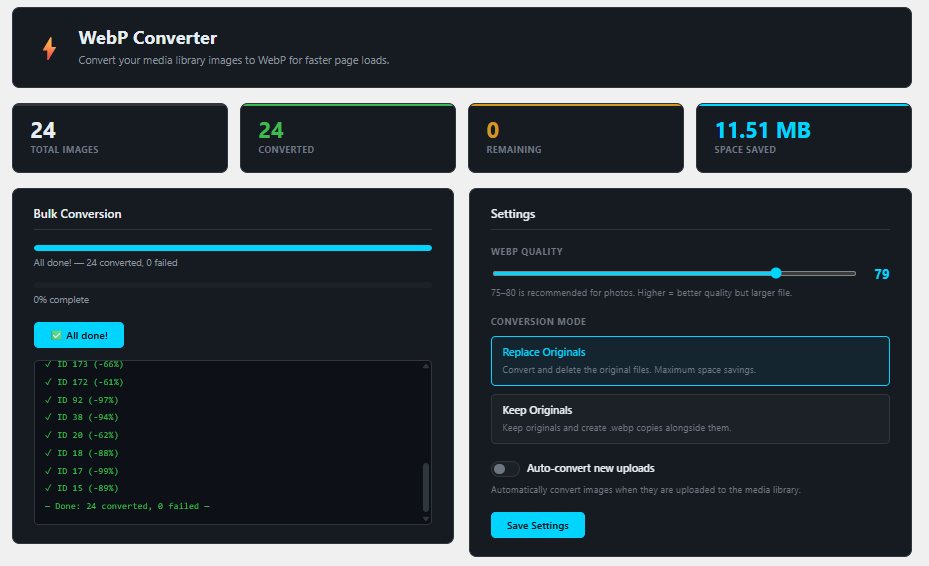Click the 11.51 MB Space Saved card
This screenshot has height=566, width=929.
pos(803,138)
